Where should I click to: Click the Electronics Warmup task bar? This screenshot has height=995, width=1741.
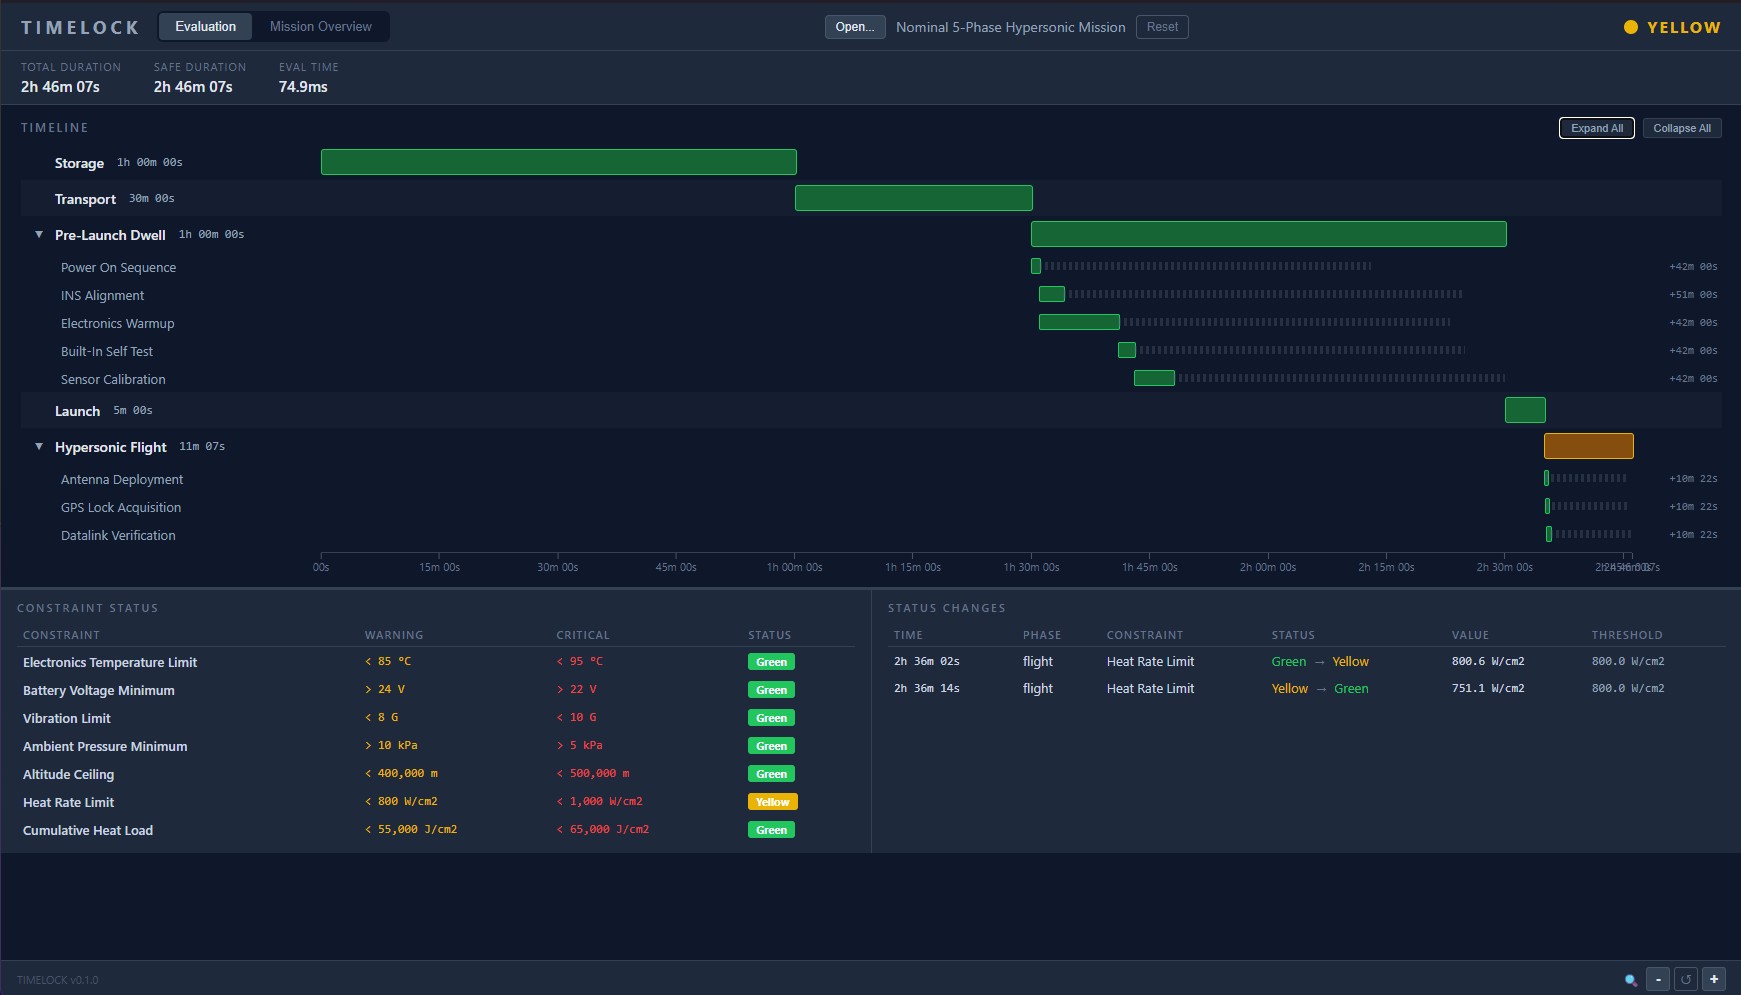[x=1079, y=322]
